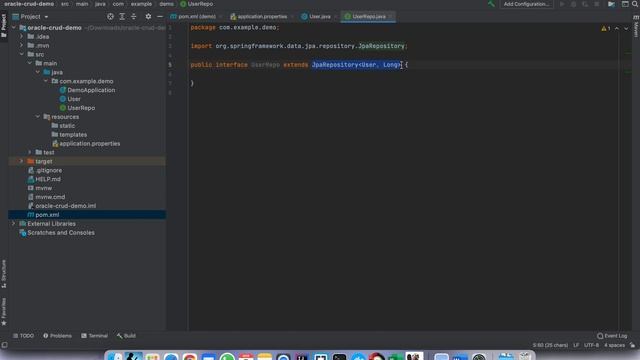The height and width of the screenshot is (360, 640).
Task: Click the Run play icon
Action: point(562,4)
